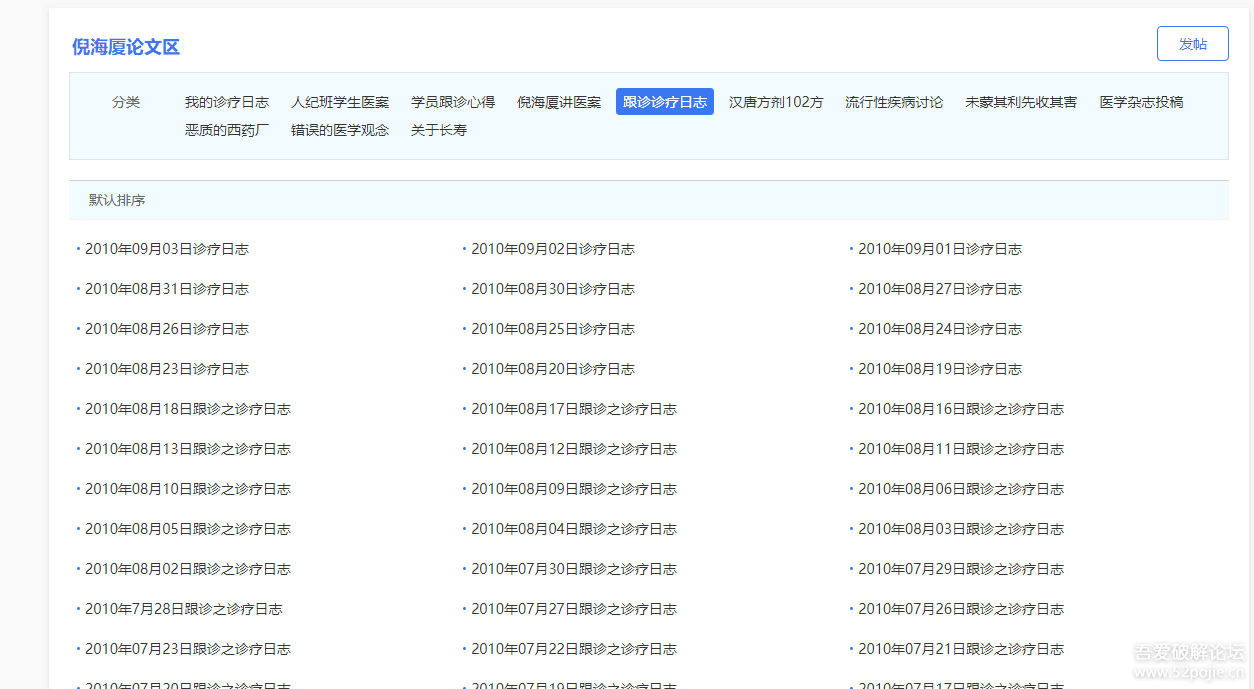This screenshot has width=1254, height=689.
Task: Open post 2010年08月24日诊疗日志
Action: point(939,329)
